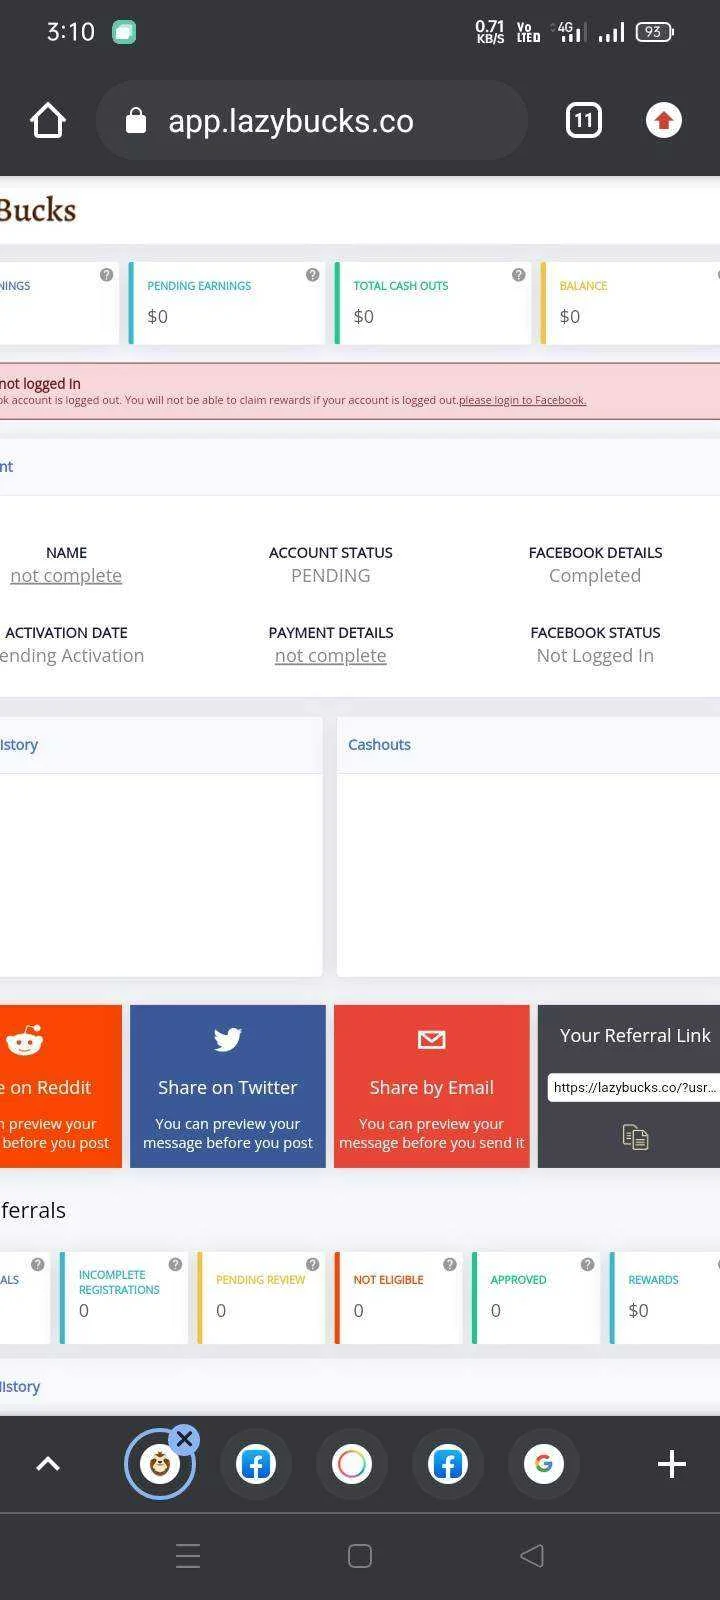
Task: Click help icon on Approved card
Action: (x=587, y=1264)
